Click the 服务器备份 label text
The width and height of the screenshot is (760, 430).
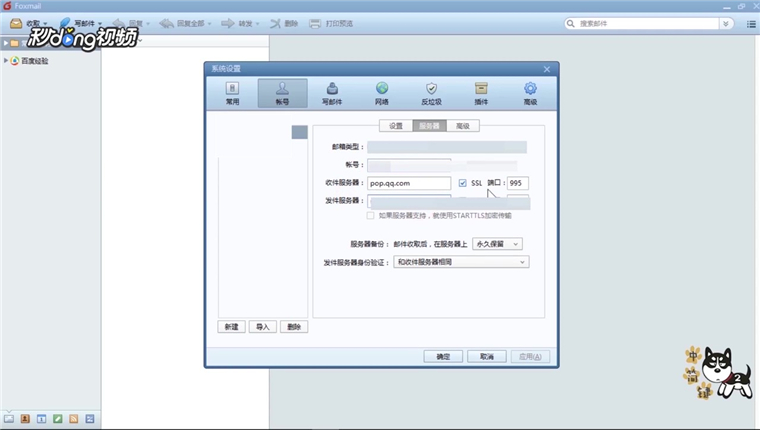pyautogui.click(x=370, y=244)
